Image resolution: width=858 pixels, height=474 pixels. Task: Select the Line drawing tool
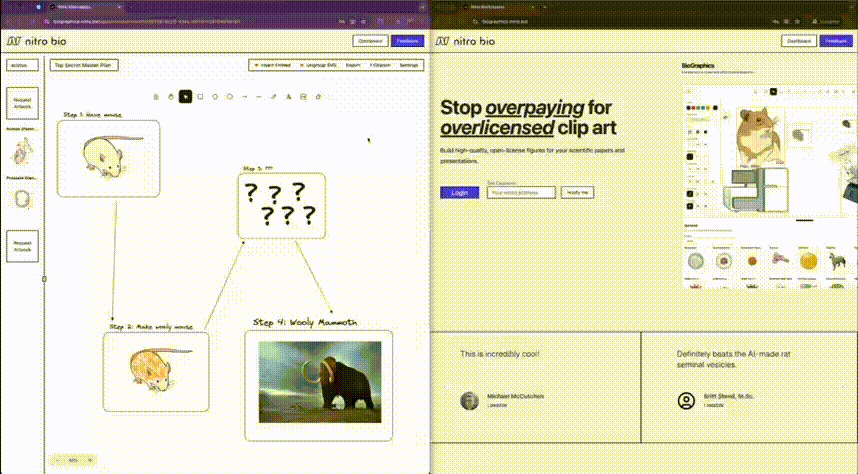tap(259, 97)
